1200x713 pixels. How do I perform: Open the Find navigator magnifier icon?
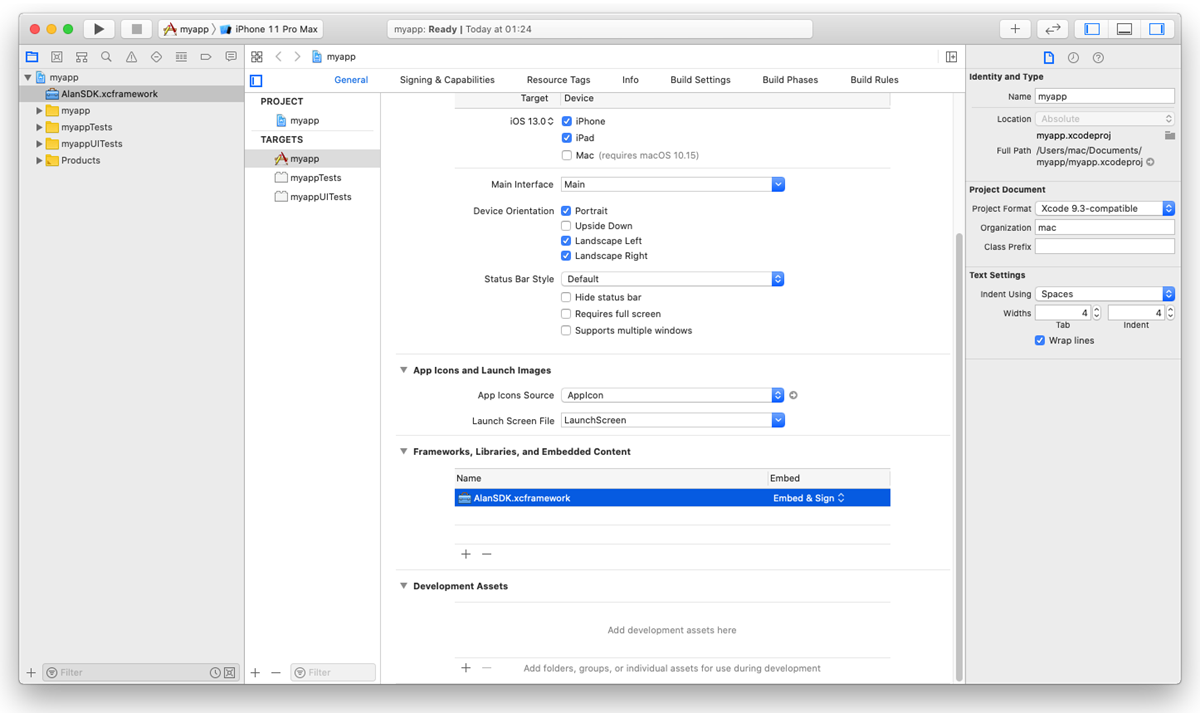coord(106,57)
